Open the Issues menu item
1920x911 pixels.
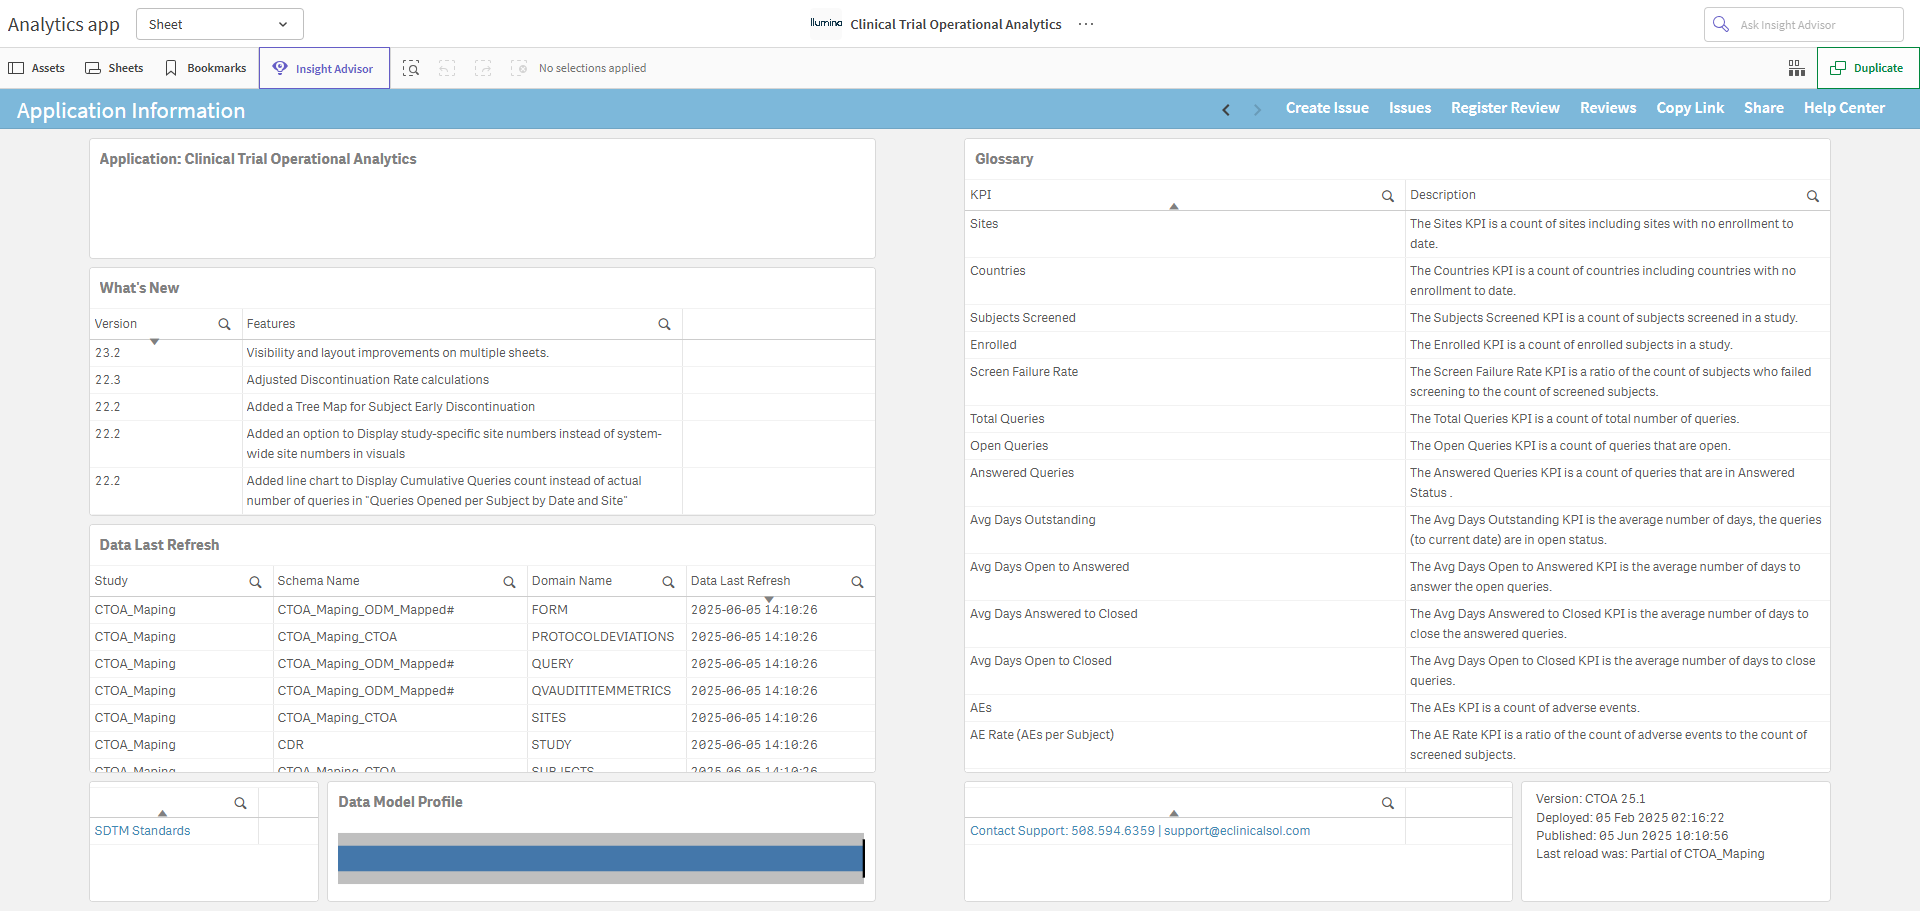1410,108
